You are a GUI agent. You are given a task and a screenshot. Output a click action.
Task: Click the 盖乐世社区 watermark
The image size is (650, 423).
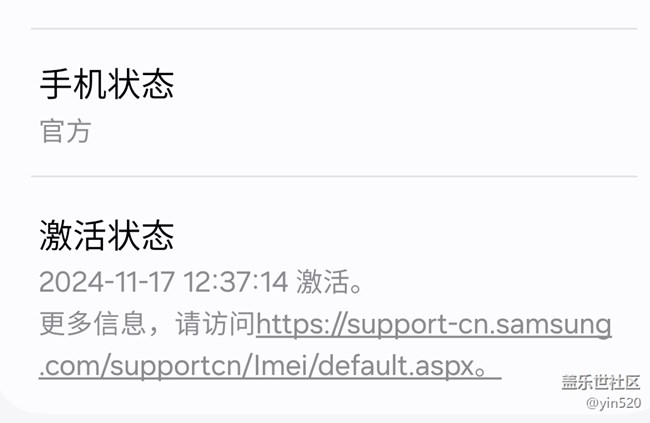coord(601,382)
